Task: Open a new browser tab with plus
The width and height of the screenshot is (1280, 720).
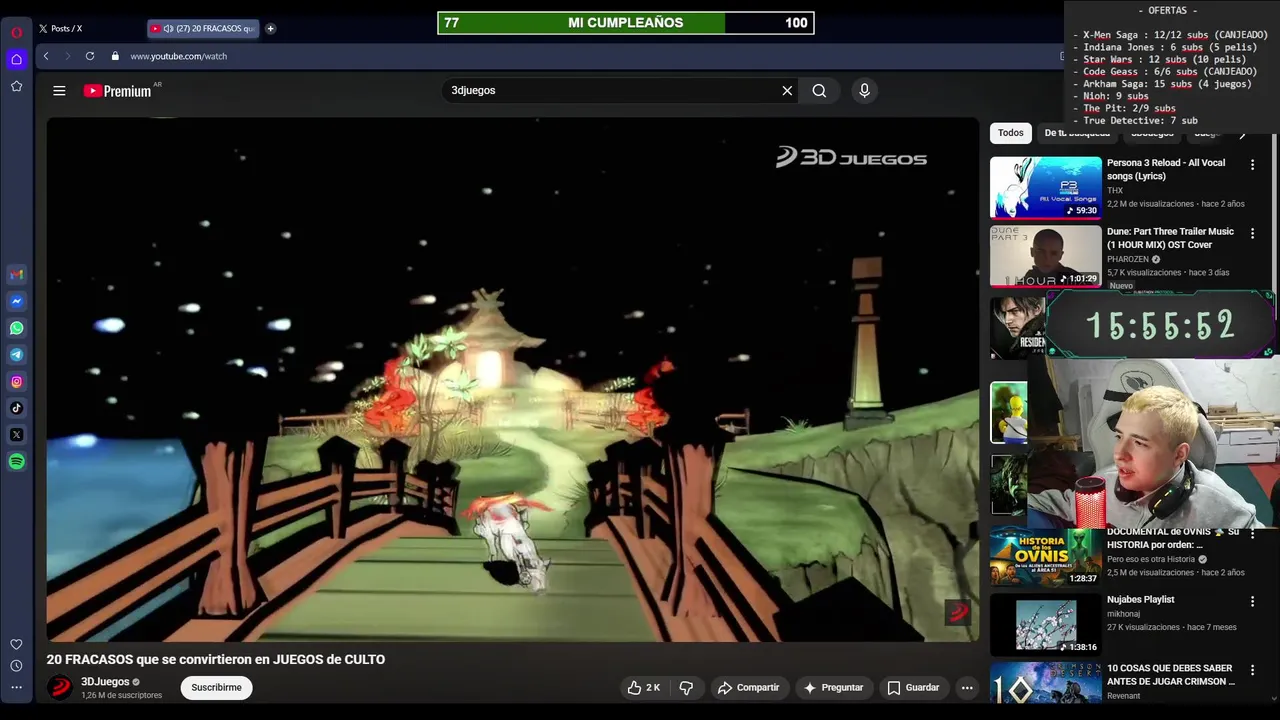Action: (x=270, y=28)
